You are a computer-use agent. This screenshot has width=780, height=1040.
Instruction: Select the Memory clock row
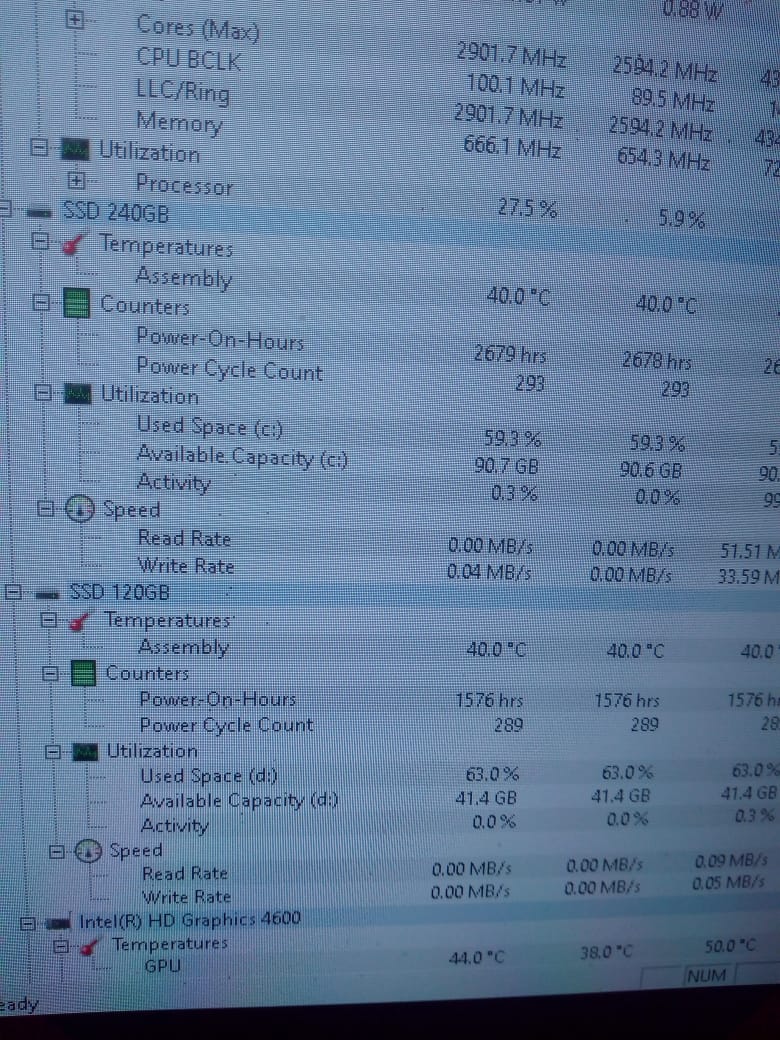(x=179, y=121)
